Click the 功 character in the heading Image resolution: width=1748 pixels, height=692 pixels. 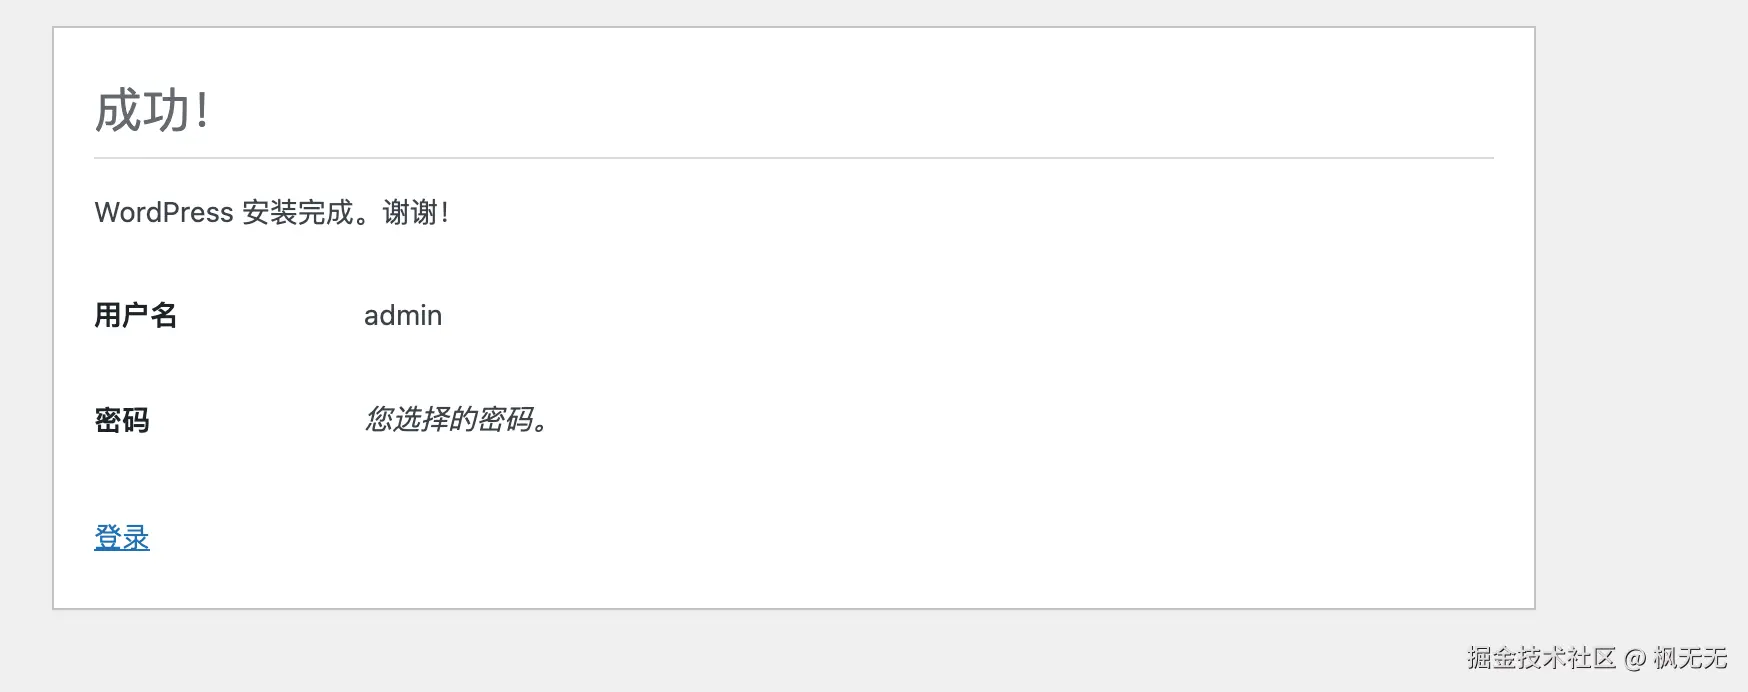167,110
